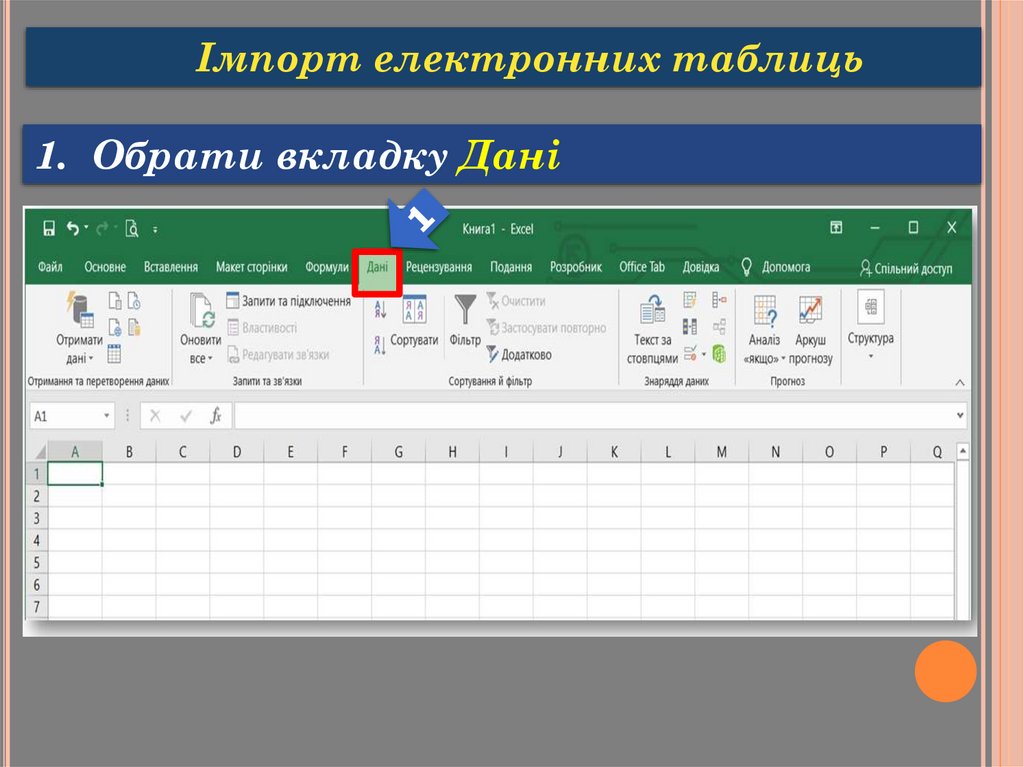Click the Додатково advanced filter button
1024x767 pixels.
[519, 355]
